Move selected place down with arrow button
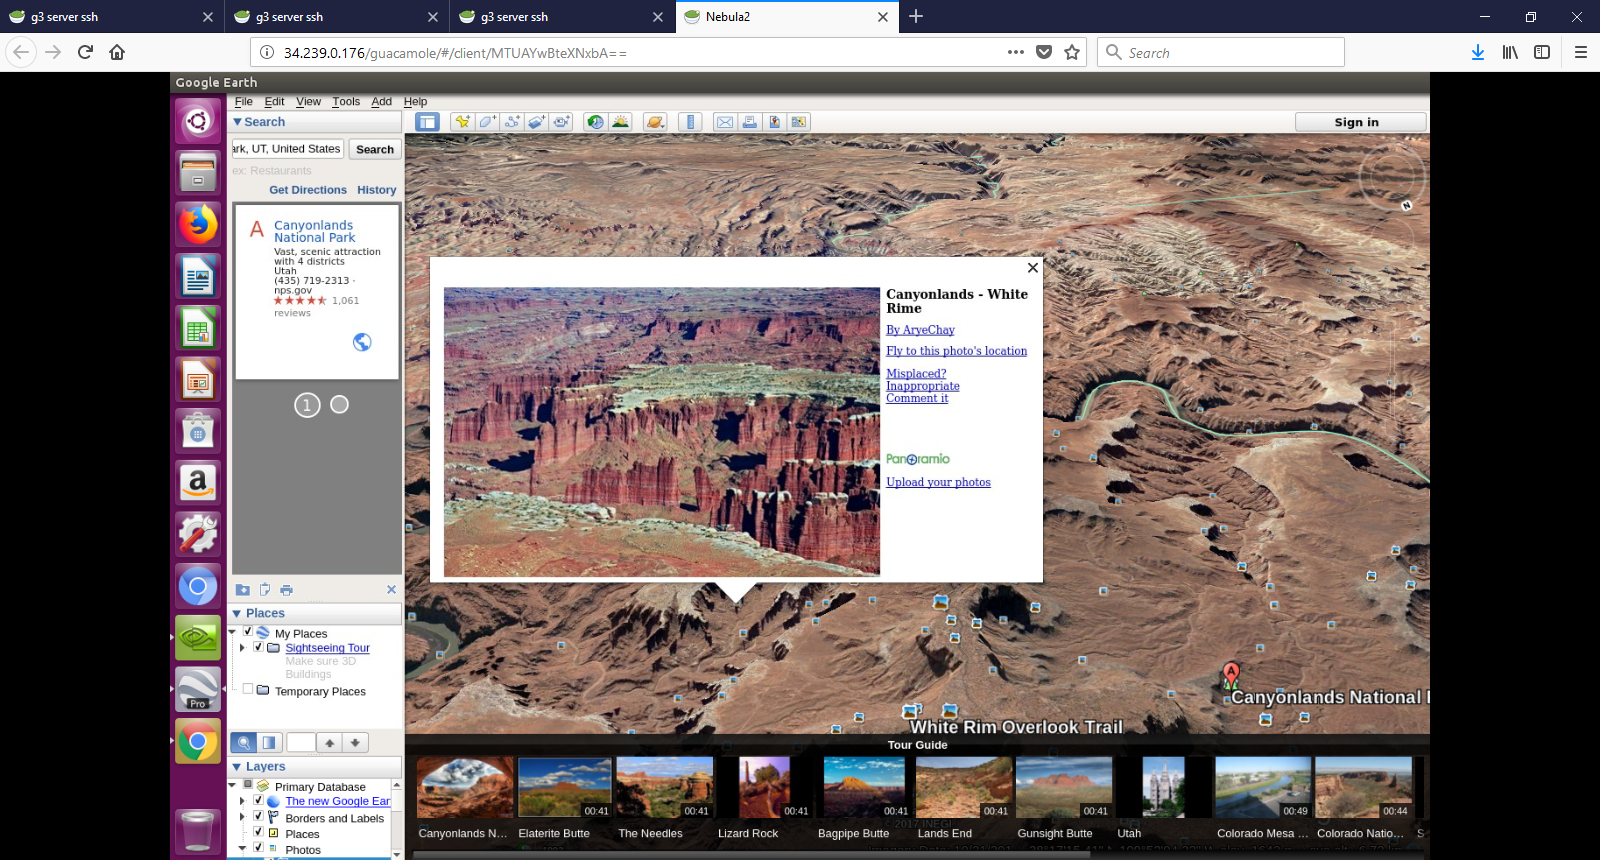The image size is (1600, 860). tap(355, 742)
